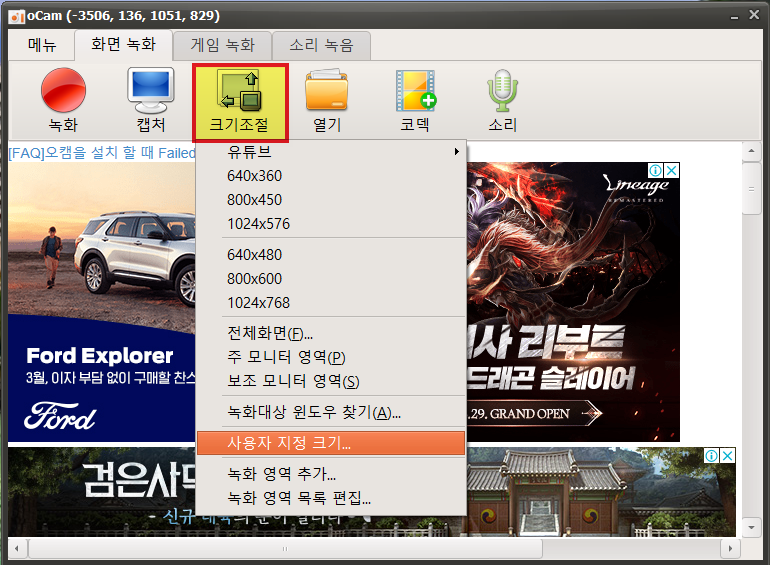Choose 녹화 영역 추가... option
This screenshot has height=565, width=770.
[331, 474]
